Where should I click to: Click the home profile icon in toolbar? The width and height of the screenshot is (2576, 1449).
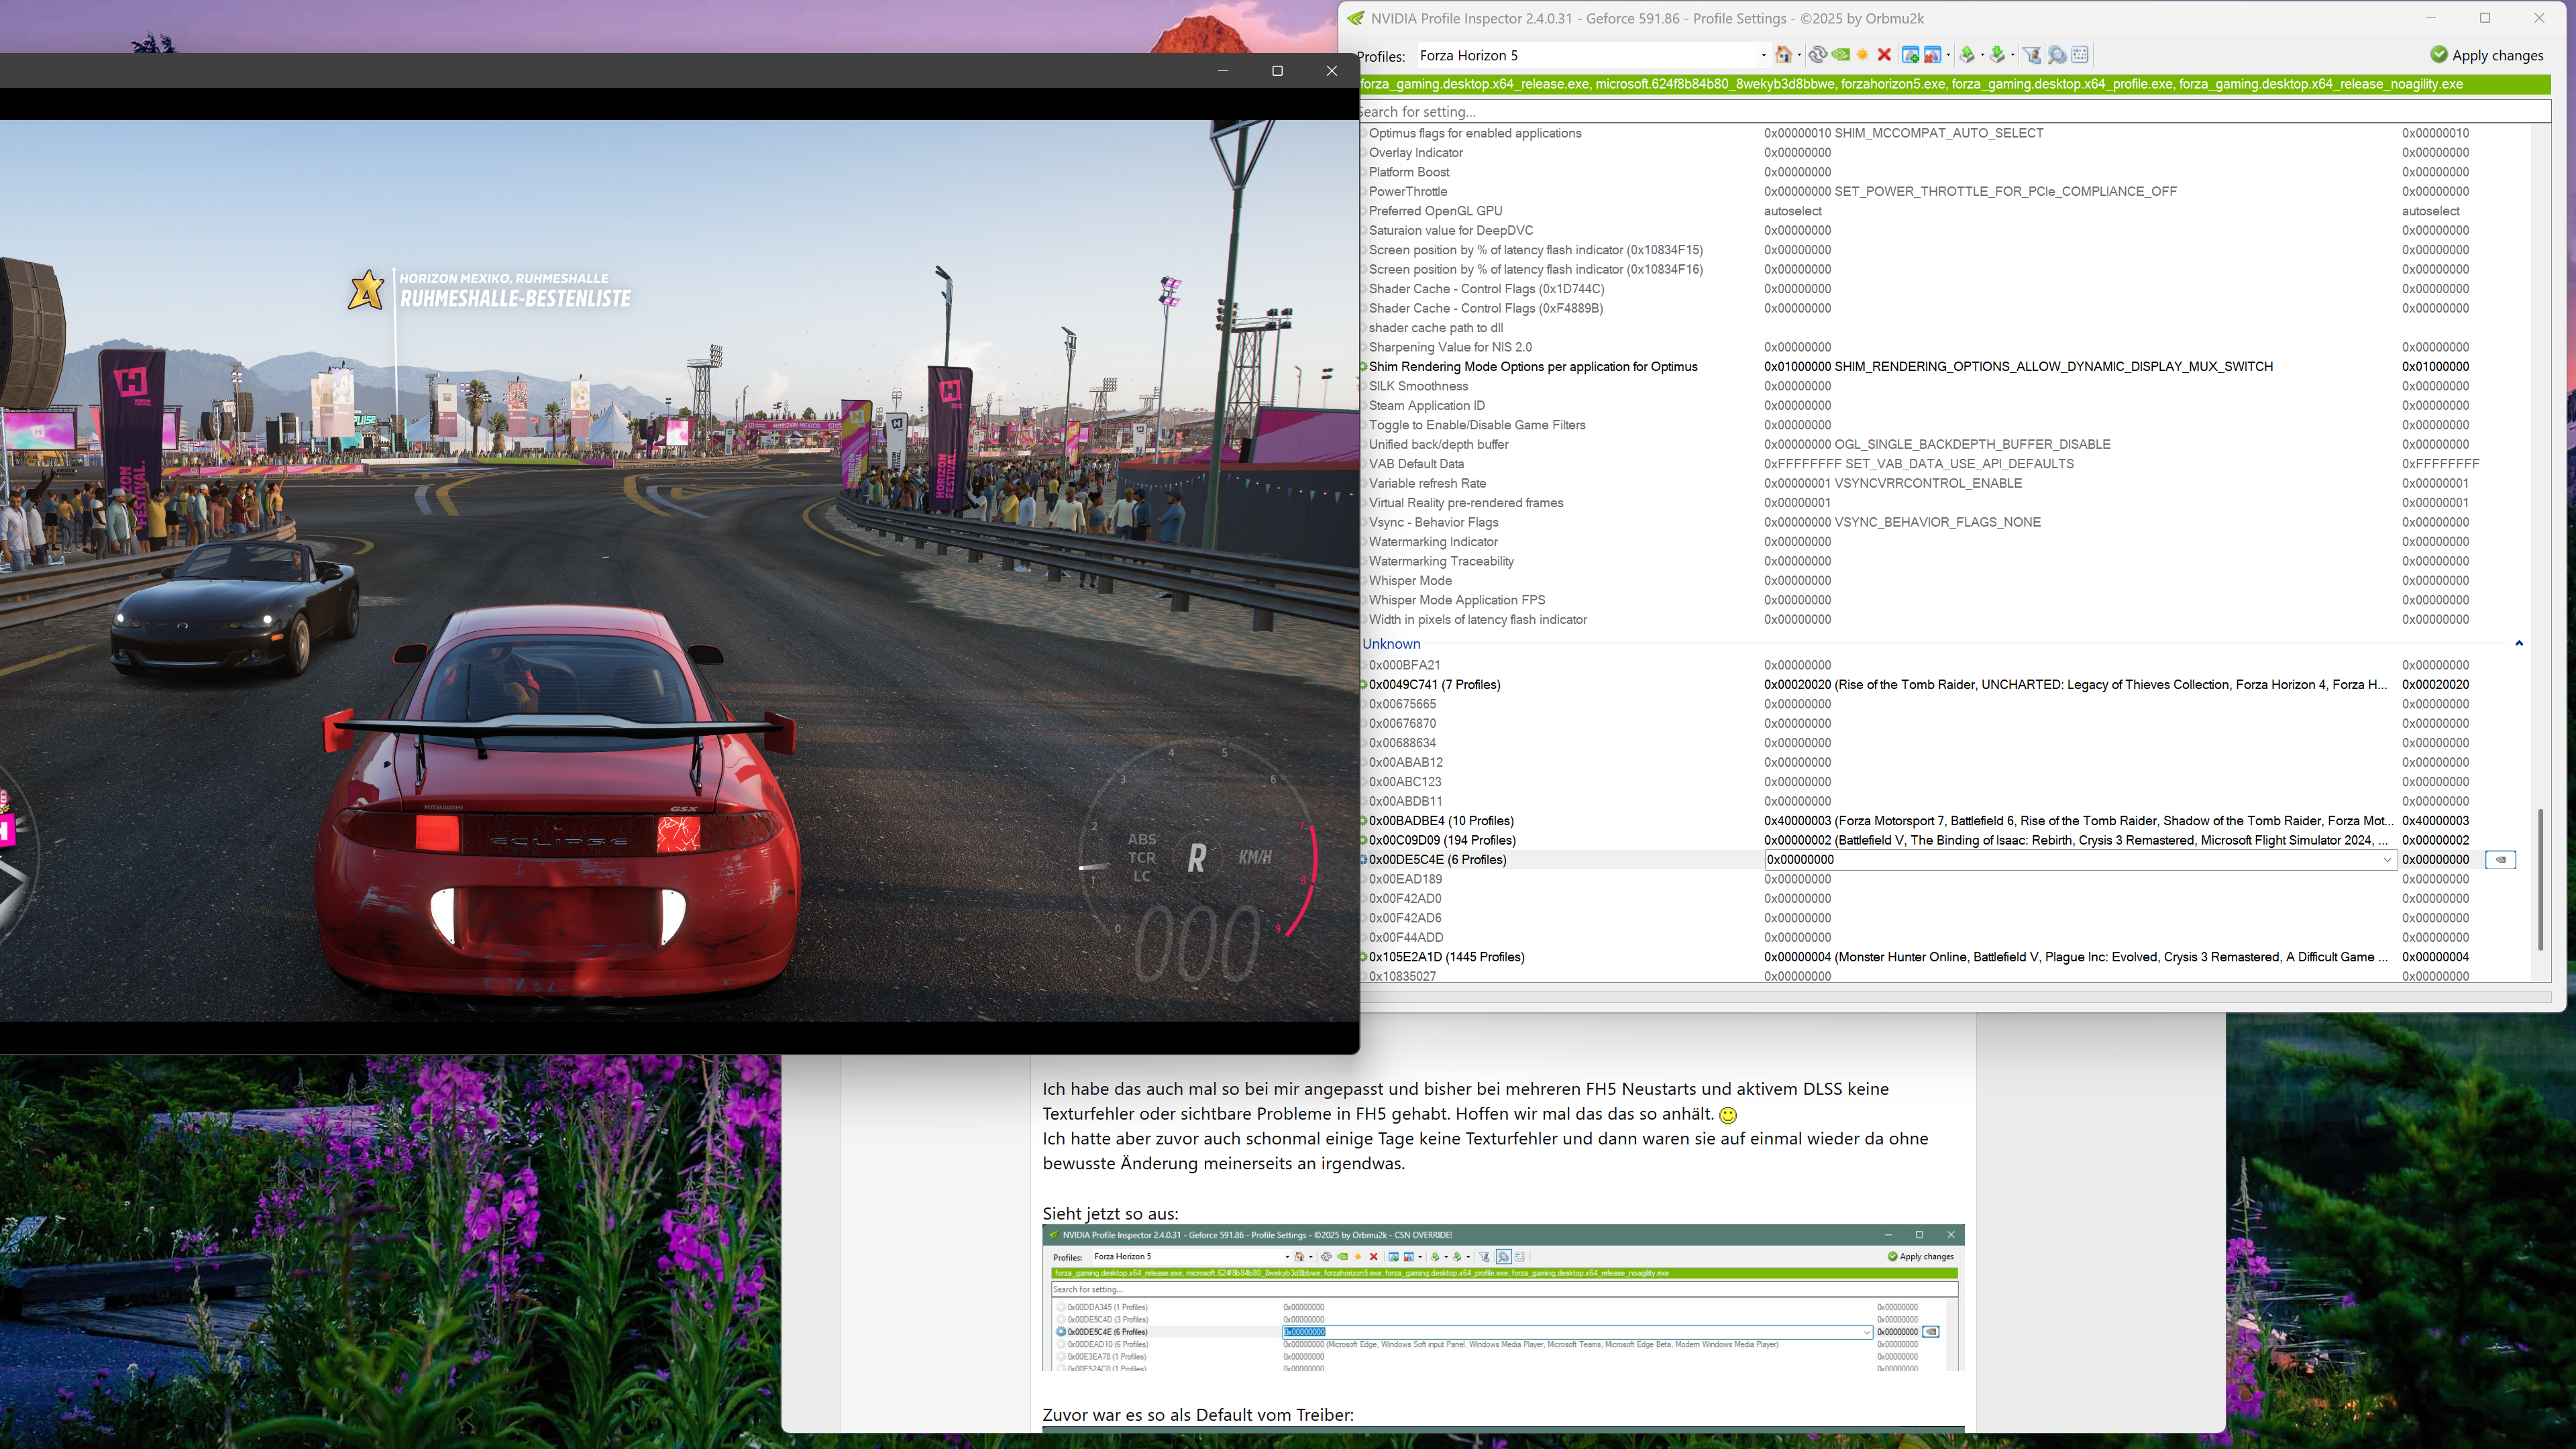(1783, 55)
